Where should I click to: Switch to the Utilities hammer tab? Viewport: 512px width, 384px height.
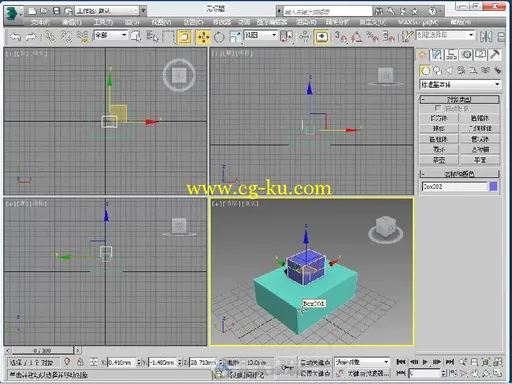coord(495,54)
